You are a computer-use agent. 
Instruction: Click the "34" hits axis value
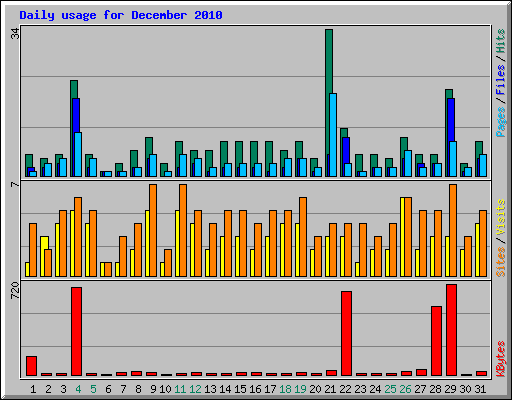click(15, 33)
